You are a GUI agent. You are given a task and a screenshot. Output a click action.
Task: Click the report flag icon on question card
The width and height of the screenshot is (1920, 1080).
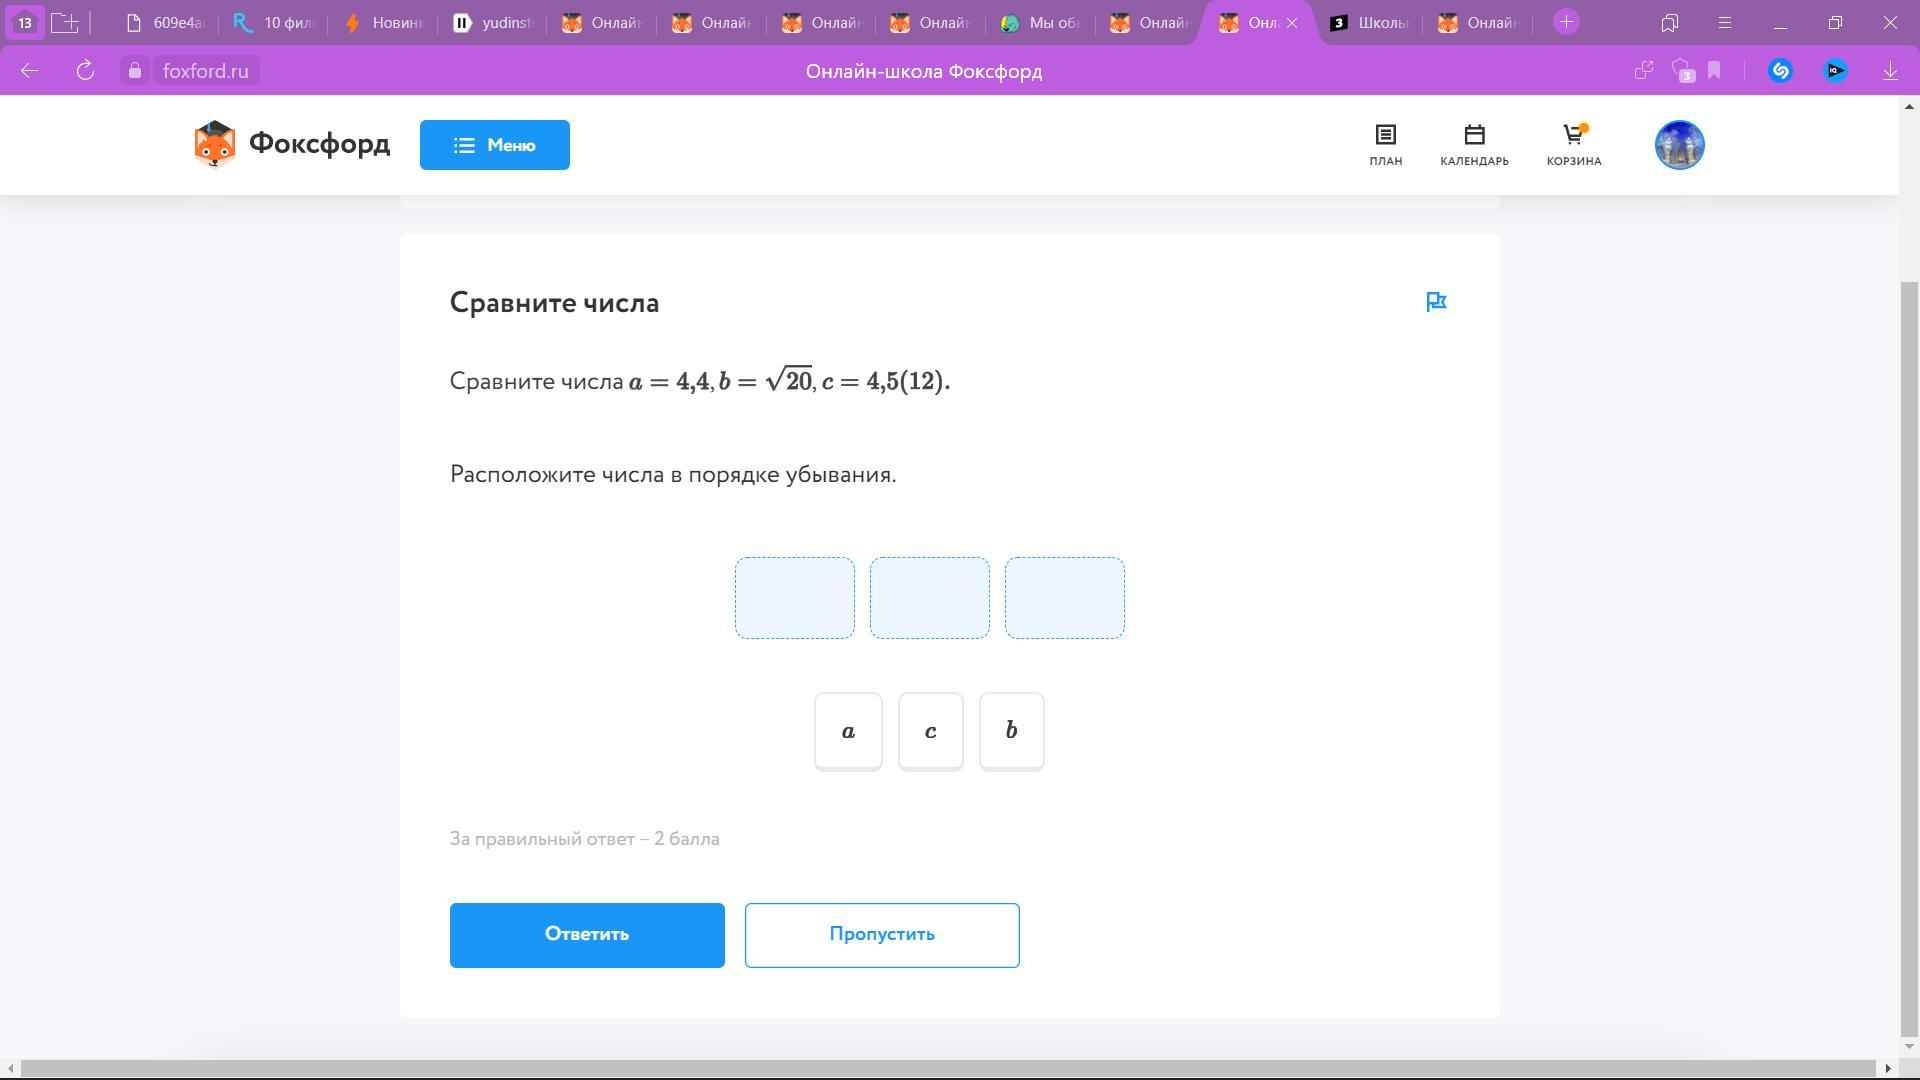pyautogui.click(x=1436, y=302)
